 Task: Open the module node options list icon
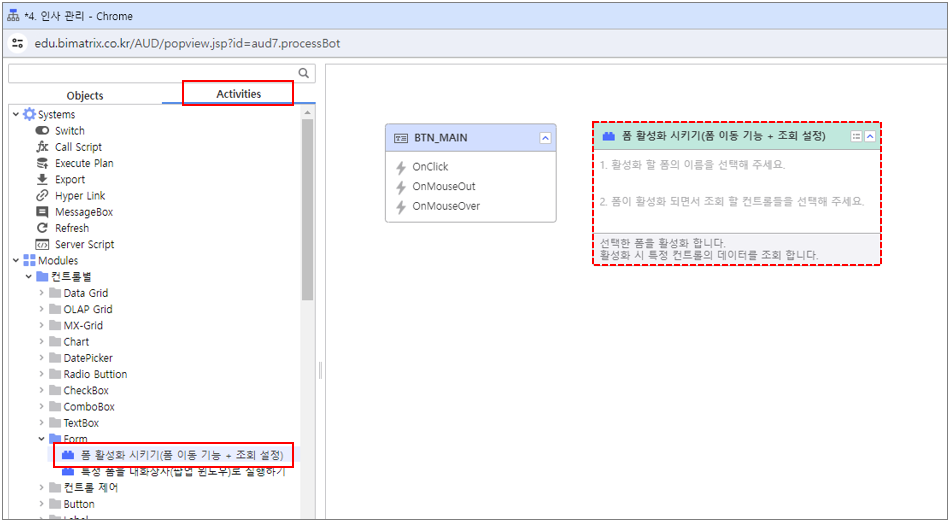[x=856, y=136]
